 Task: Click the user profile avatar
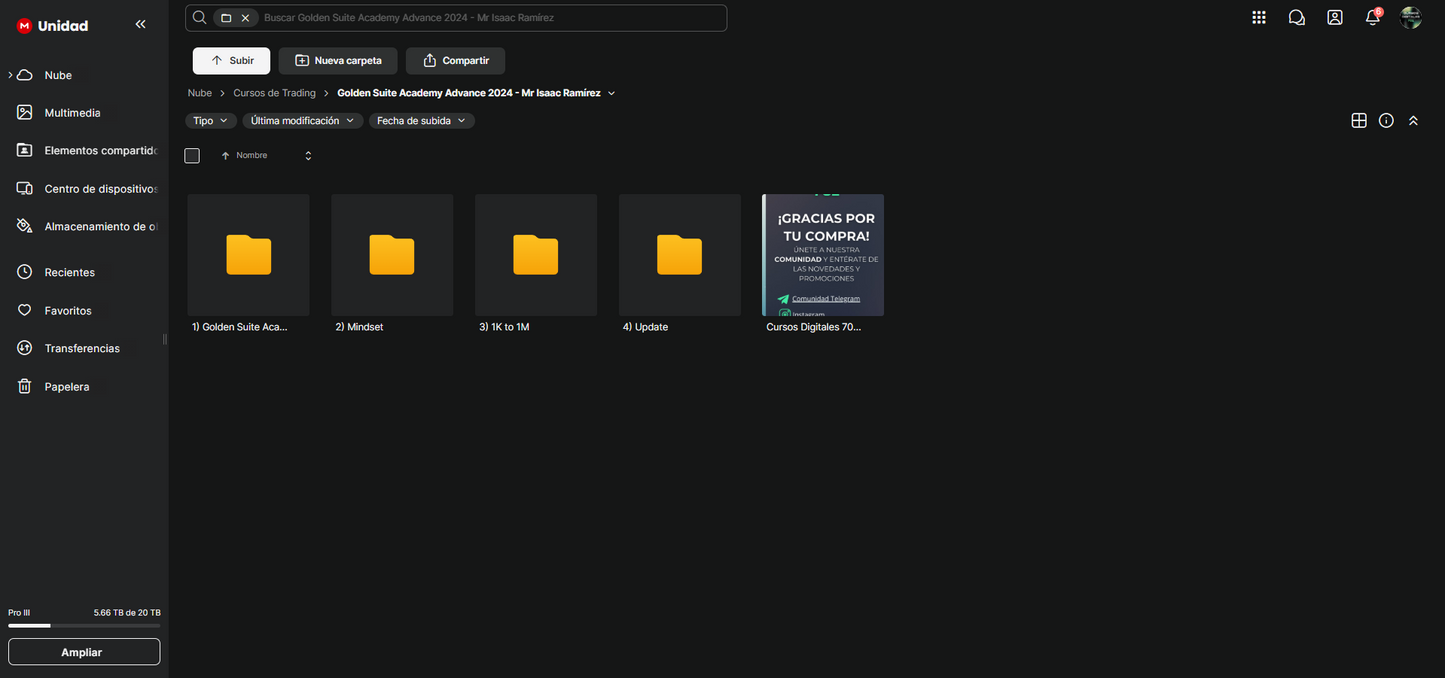(1410, 18)
